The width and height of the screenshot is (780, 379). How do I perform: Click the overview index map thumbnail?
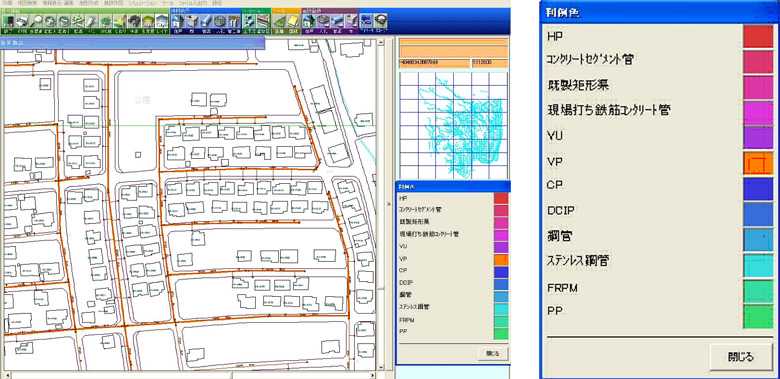pyautogui.click(x=453, y=126)
